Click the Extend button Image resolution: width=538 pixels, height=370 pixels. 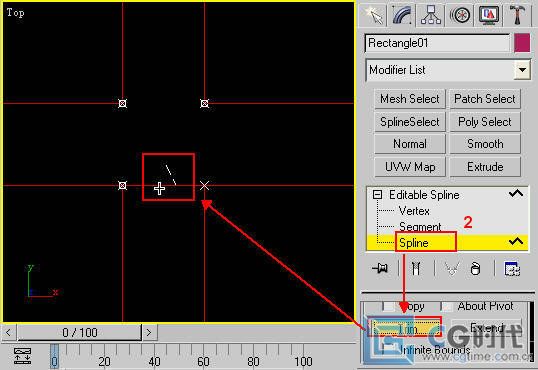(486, 327)
